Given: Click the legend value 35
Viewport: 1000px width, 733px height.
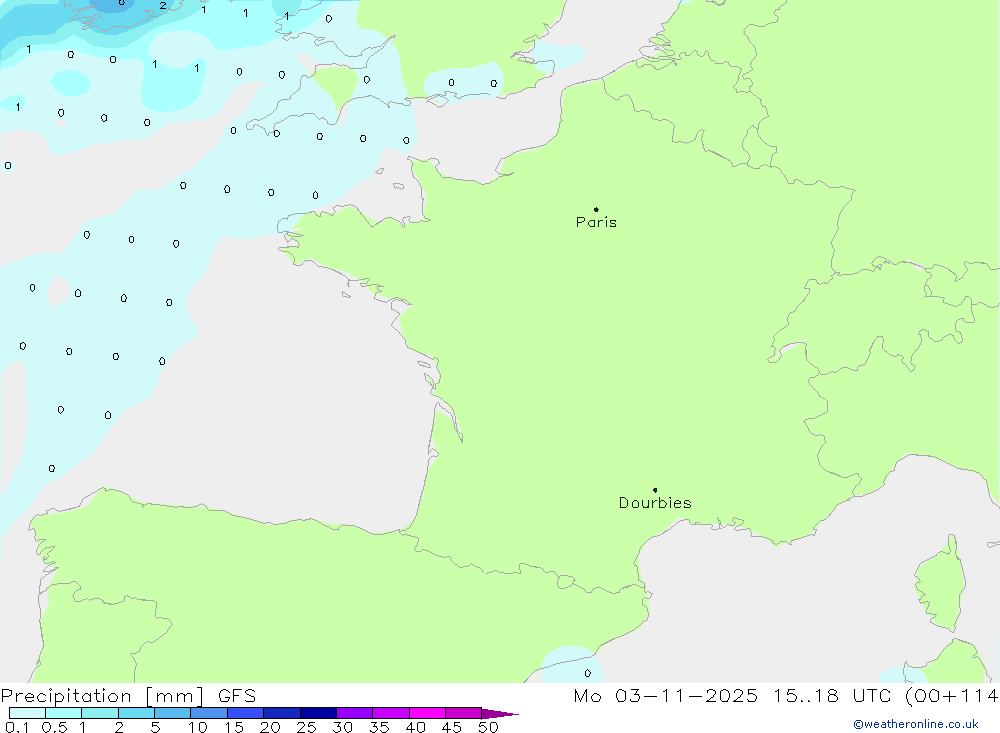Looking at the screenshot, I should coord(379,727).
